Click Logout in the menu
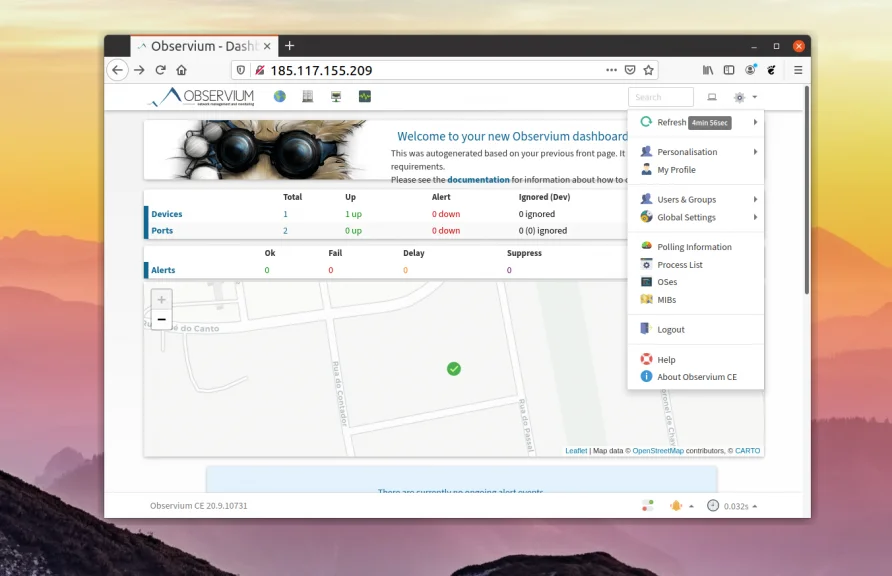This screenshot has width=892, height=576. coord(671,329)
